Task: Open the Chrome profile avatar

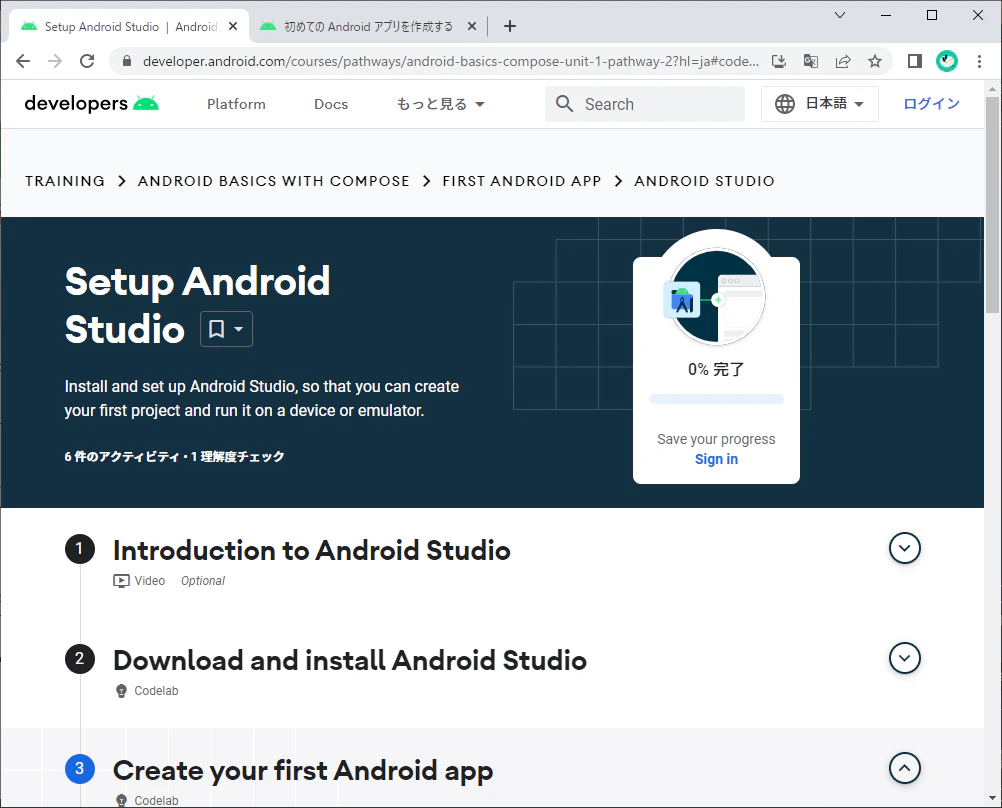Action: pyautogui.click(x=946, y=61)
